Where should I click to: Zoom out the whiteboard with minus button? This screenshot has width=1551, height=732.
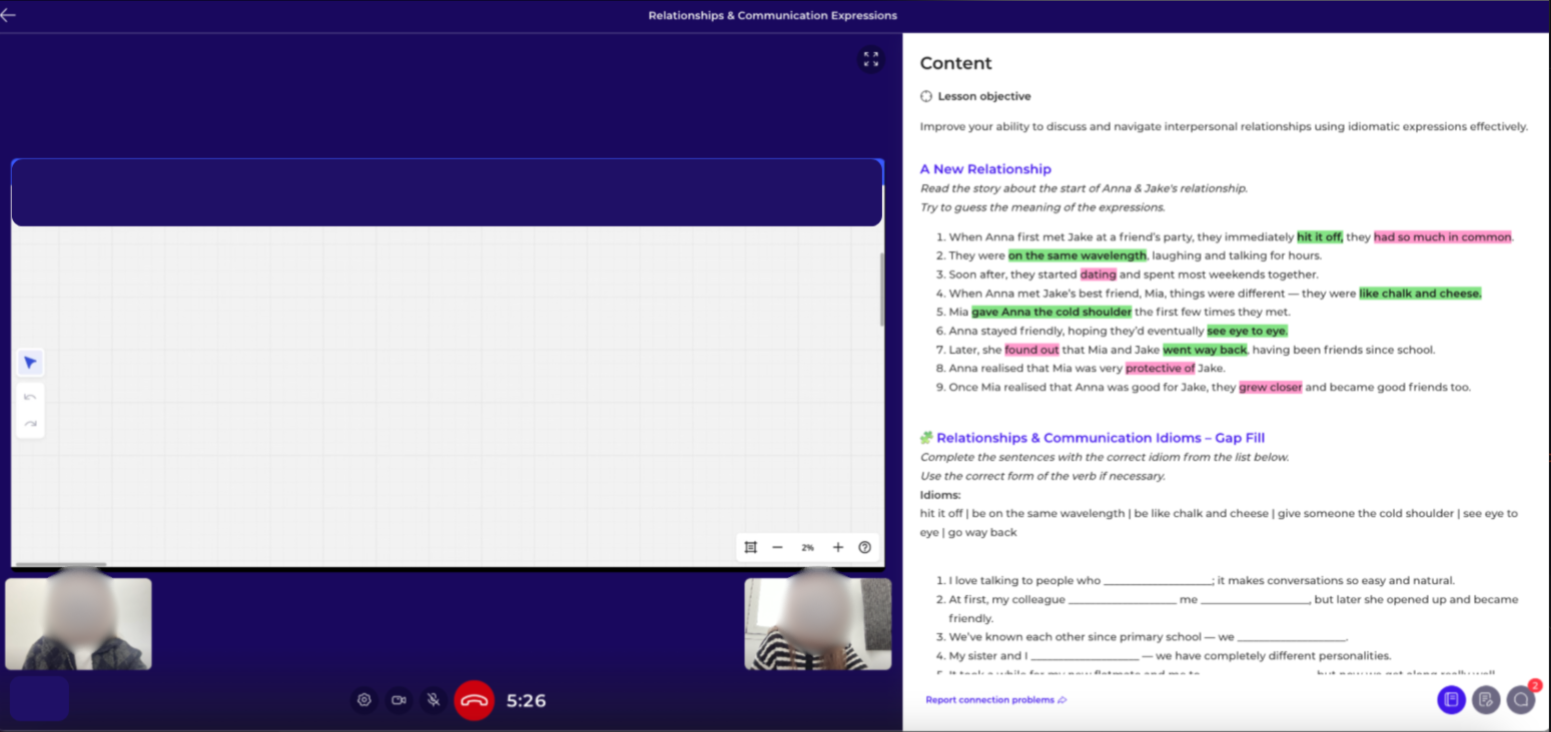(x=777, y=547)
